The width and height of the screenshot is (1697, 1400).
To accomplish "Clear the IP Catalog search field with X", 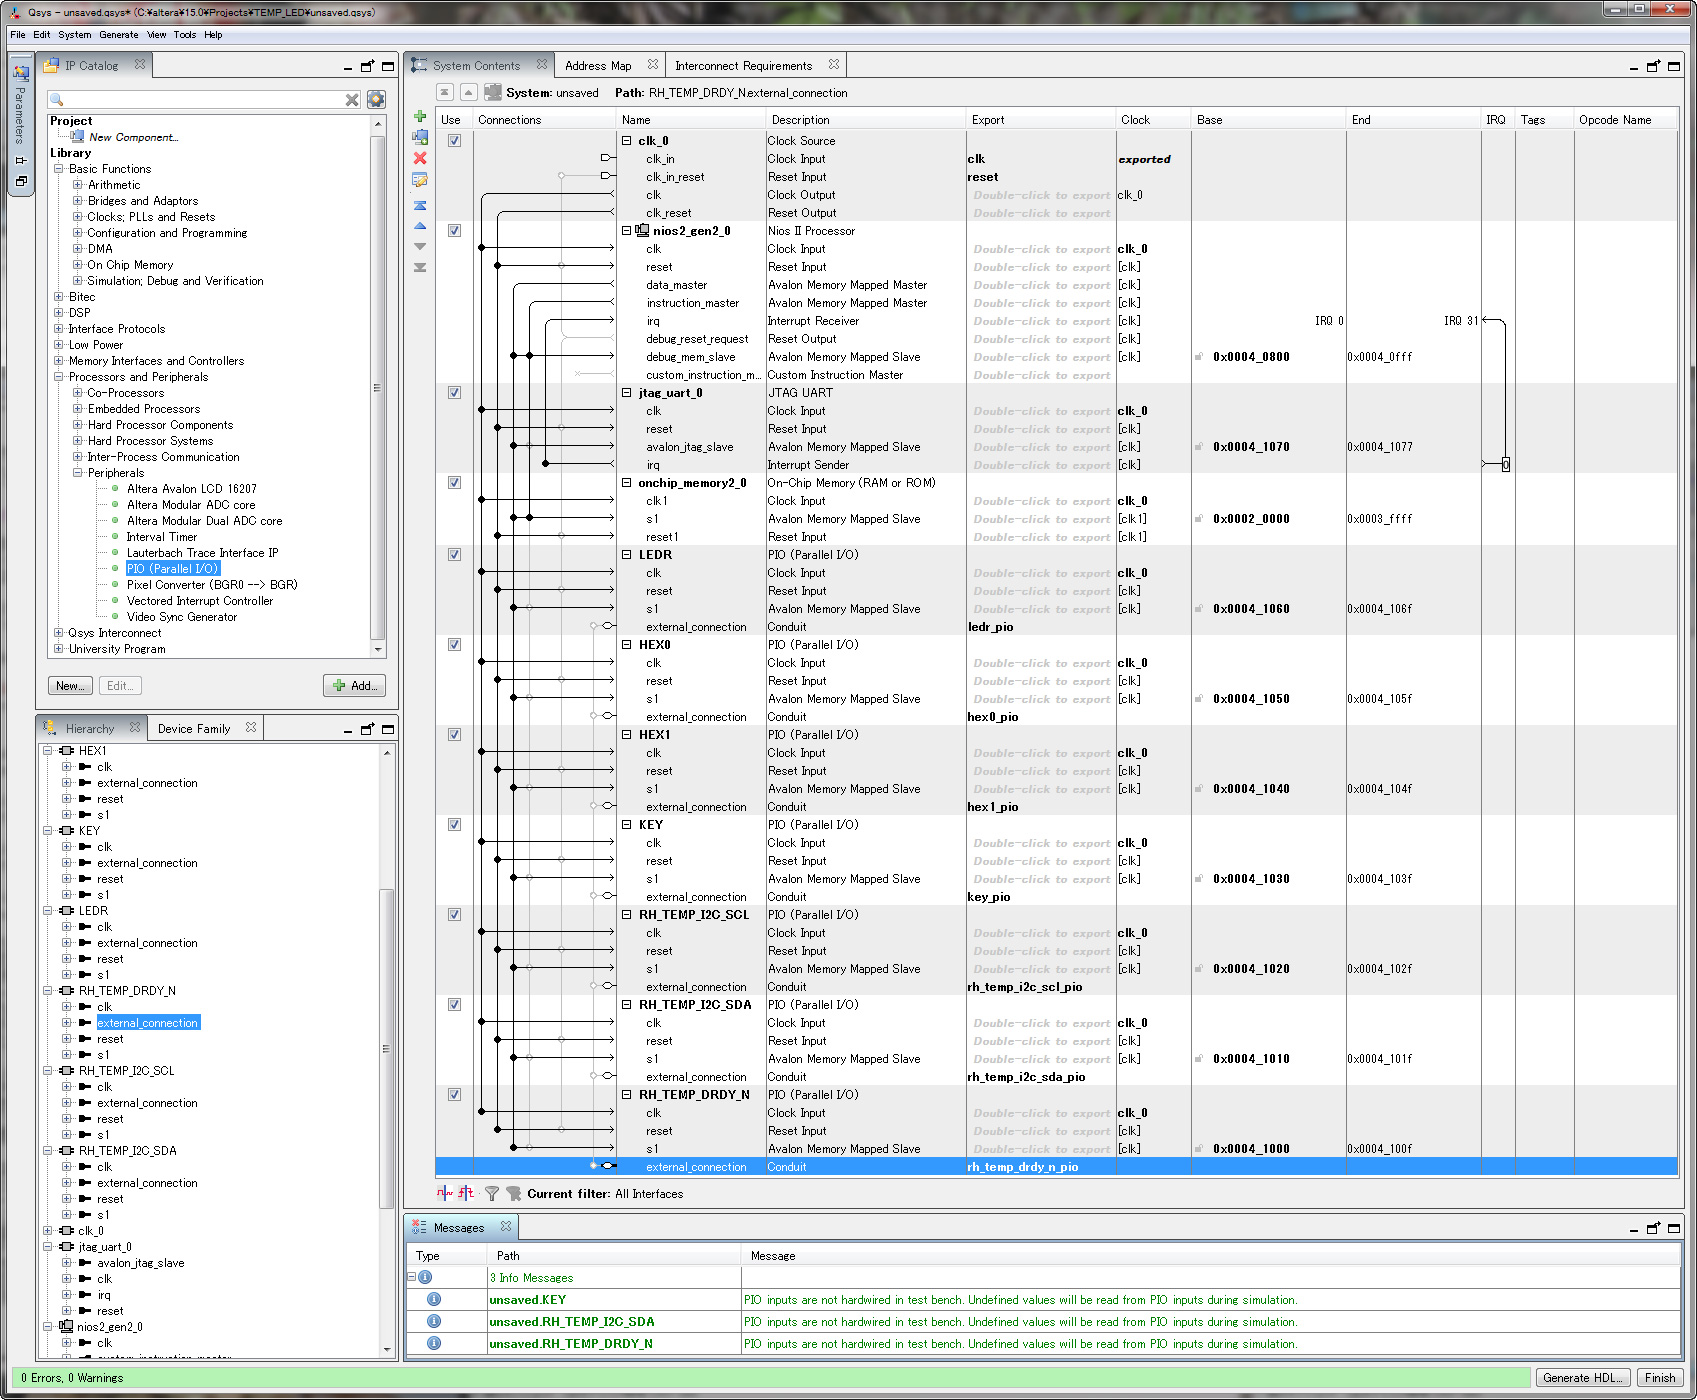I will (352, 99).
